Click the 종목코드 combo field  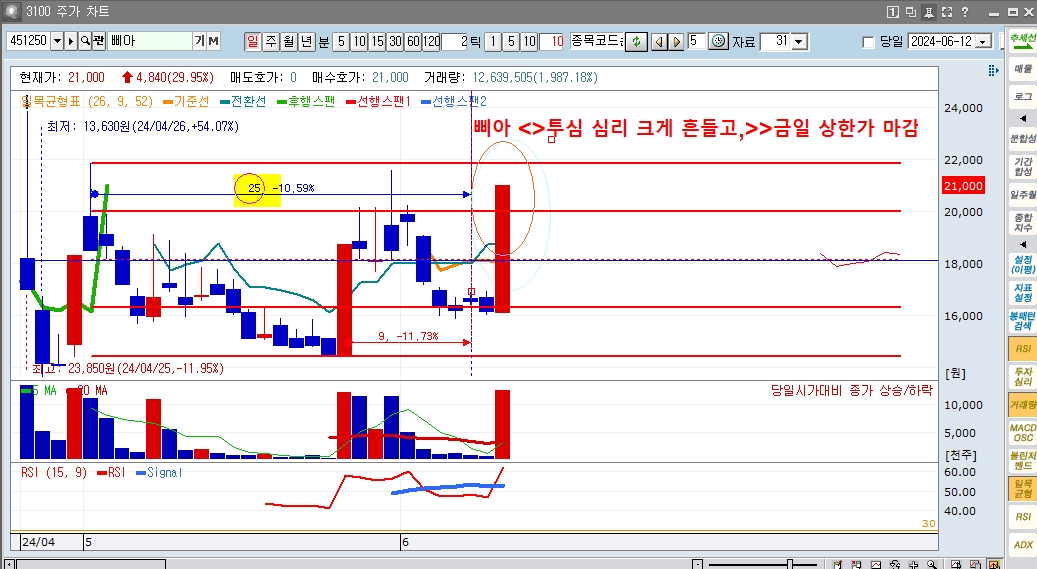pyautogui.click(x=597, y=41)
